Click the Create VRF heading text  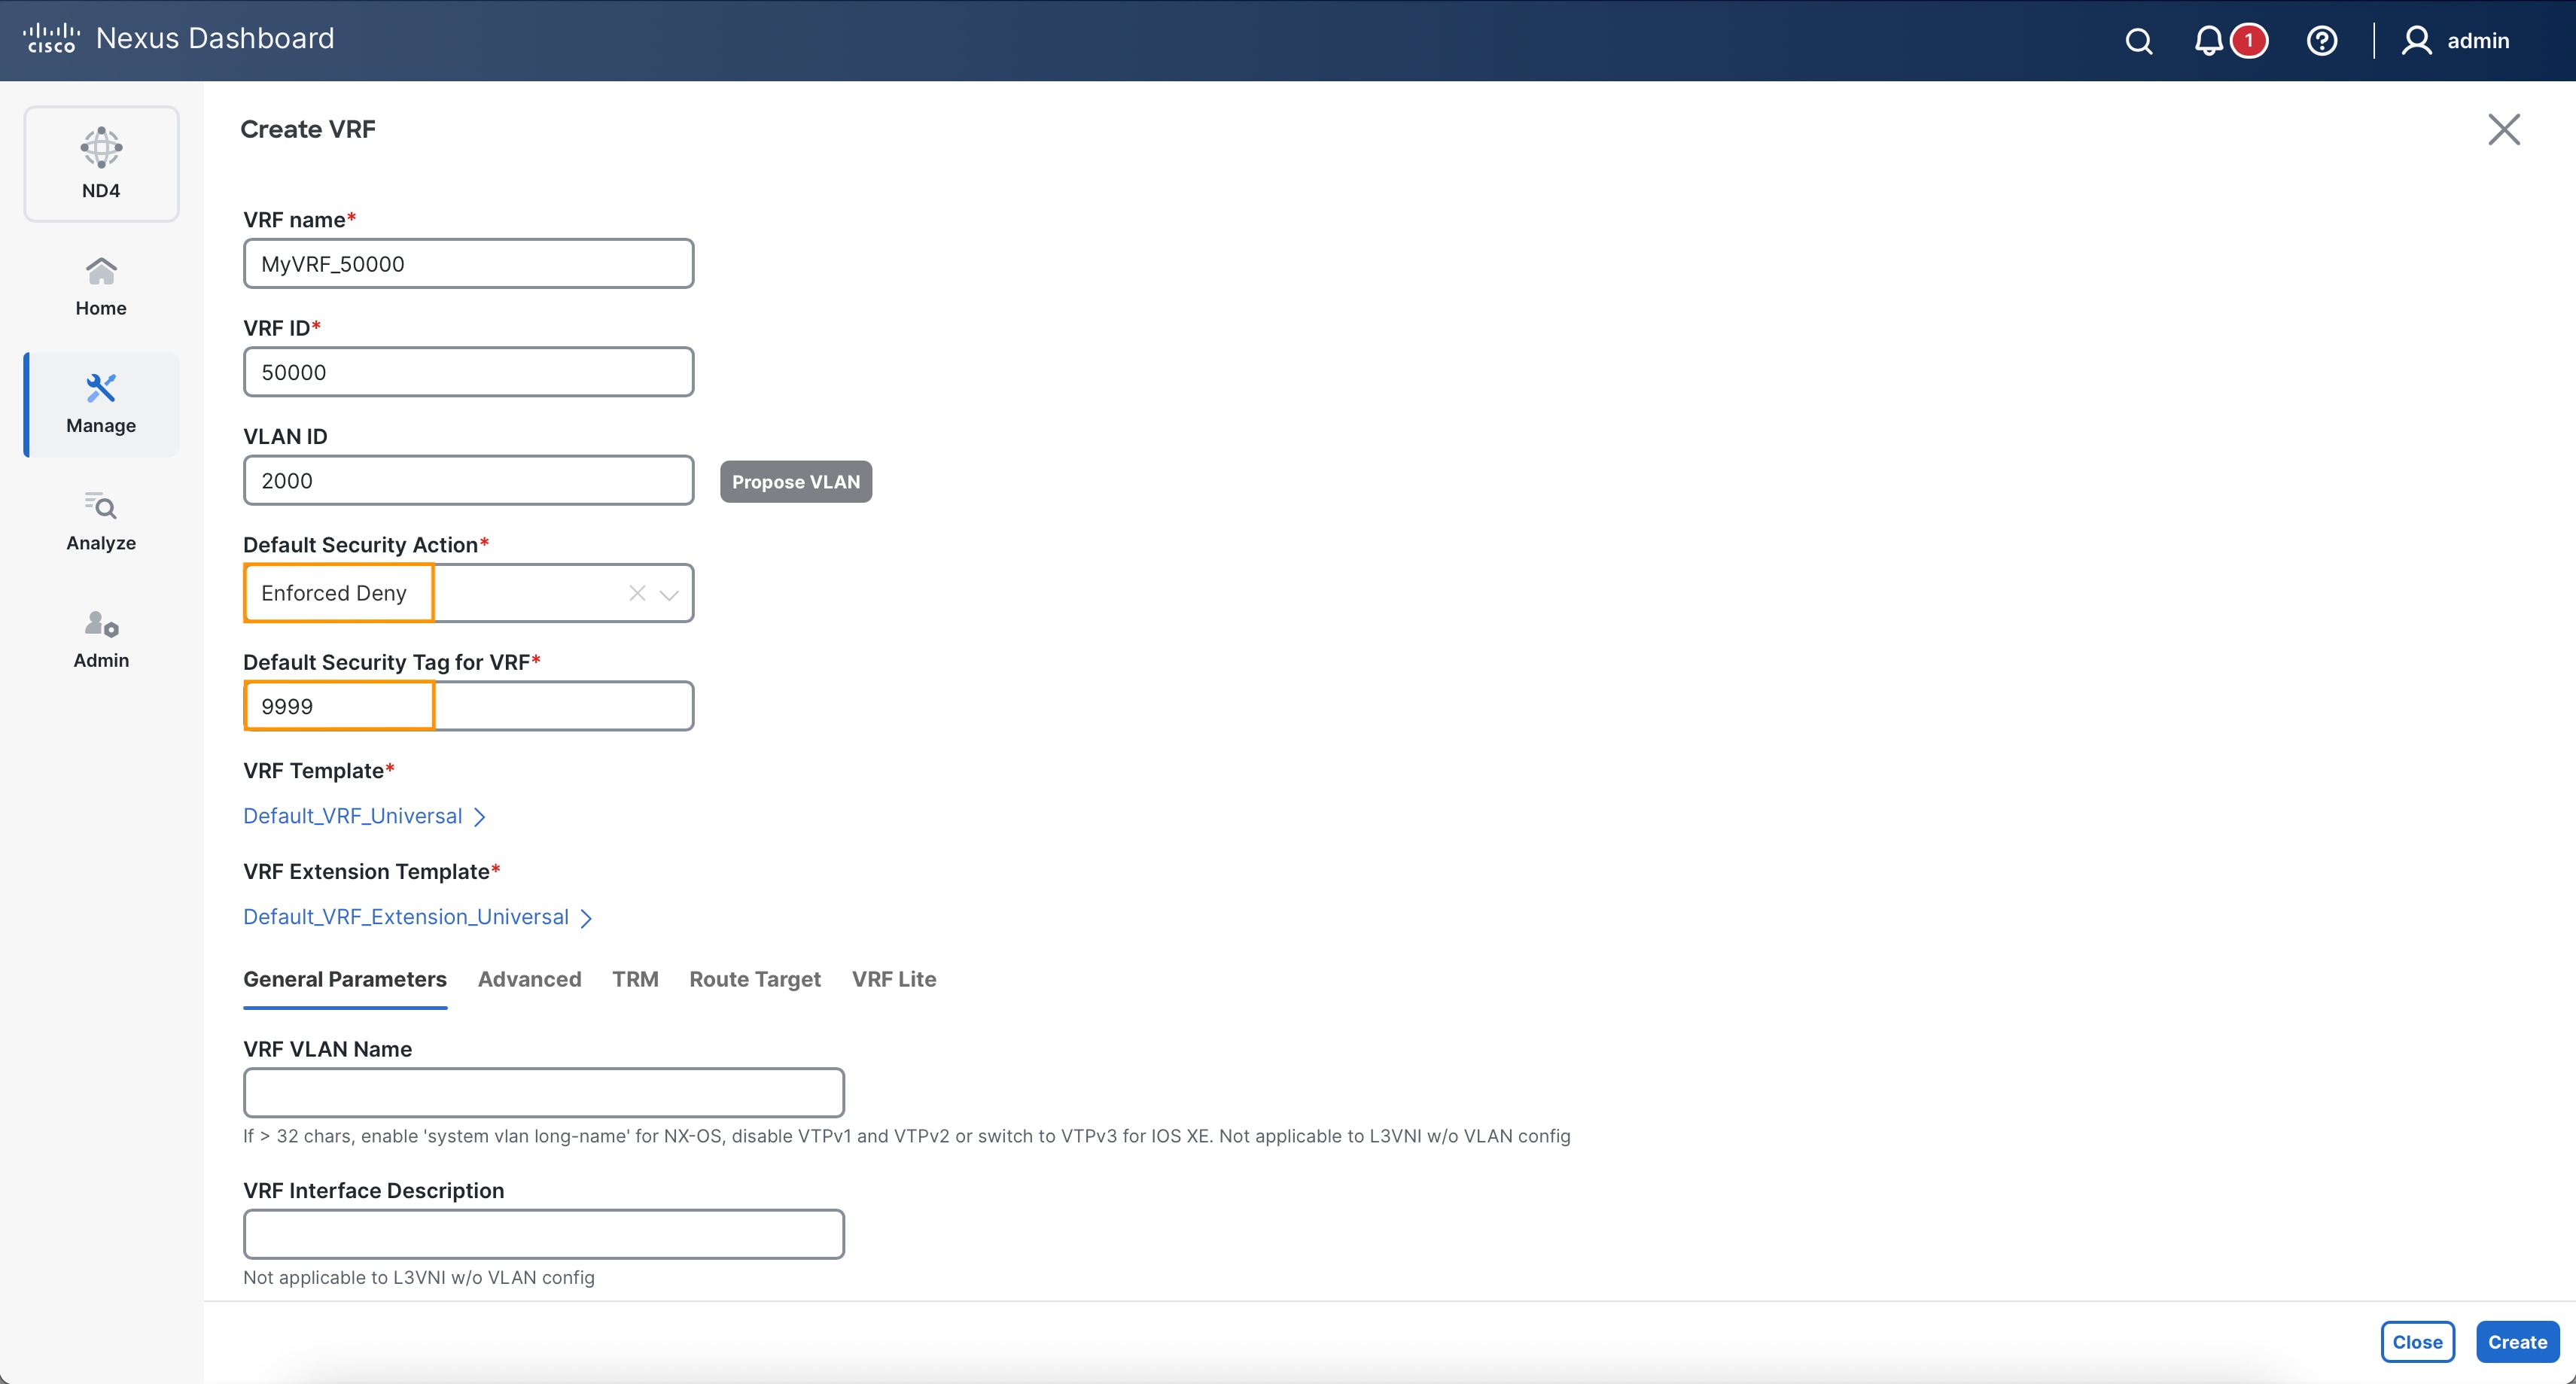coord(308,129)
